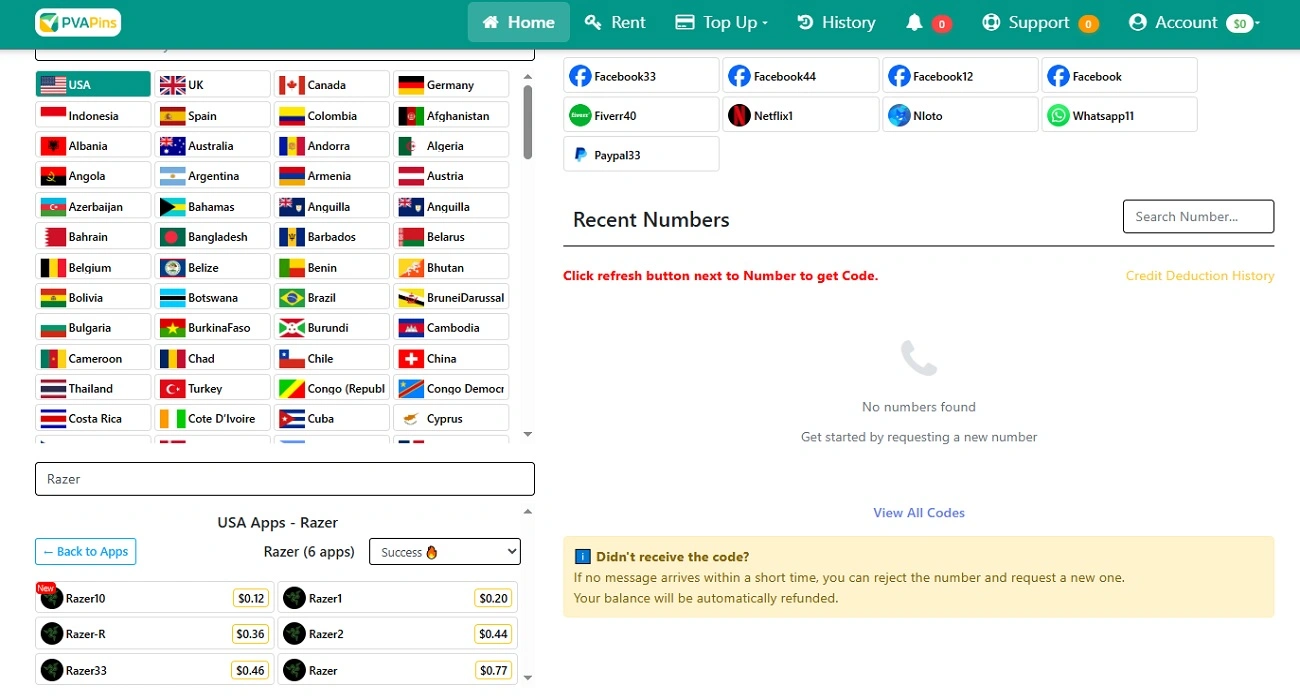The height and width of the screenshot is (700, 1300).
Task: Click the View All Codes link
Action: pyautogui.click(x=919, y=513)
